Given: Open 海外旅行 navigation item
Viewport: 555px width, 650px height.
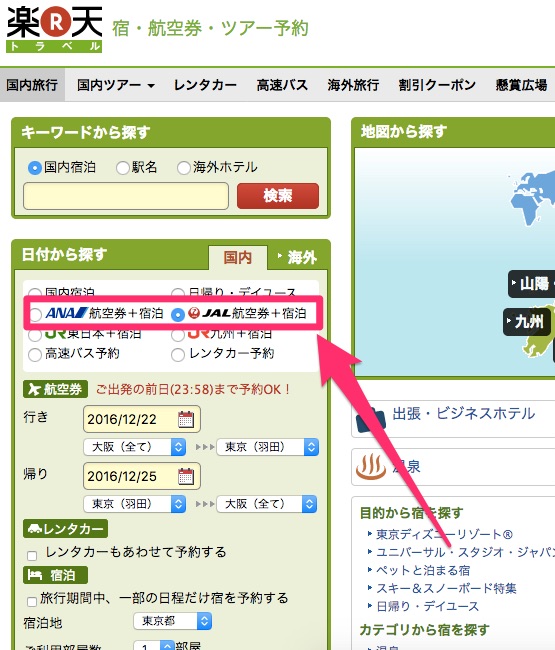Looking at the screenshot, I should 353,85.
